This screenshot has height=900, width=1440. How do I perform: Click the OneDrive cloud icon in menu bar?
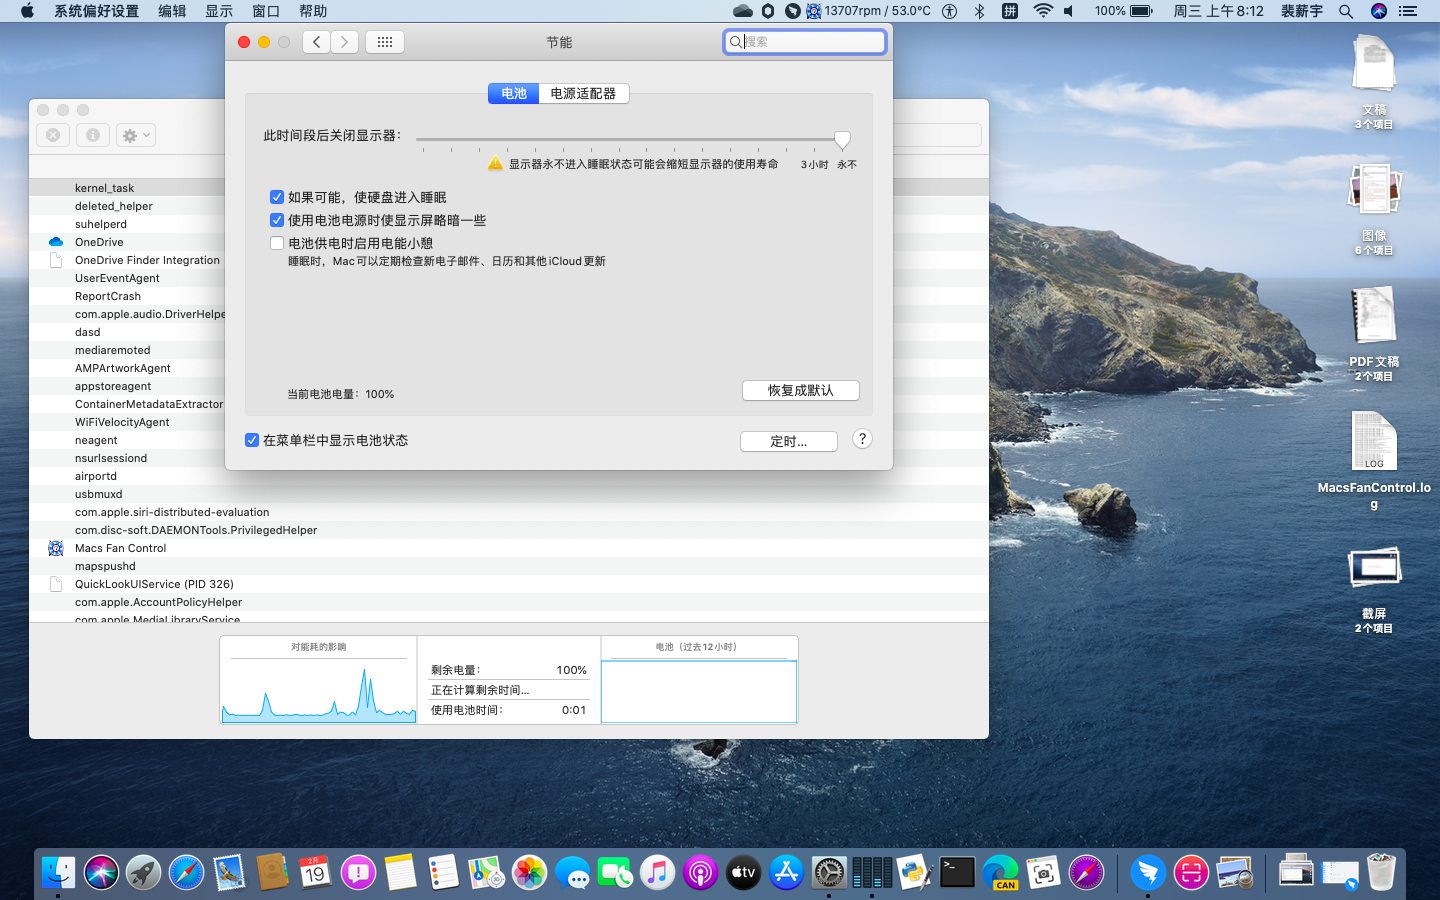(x=741, y=12)
